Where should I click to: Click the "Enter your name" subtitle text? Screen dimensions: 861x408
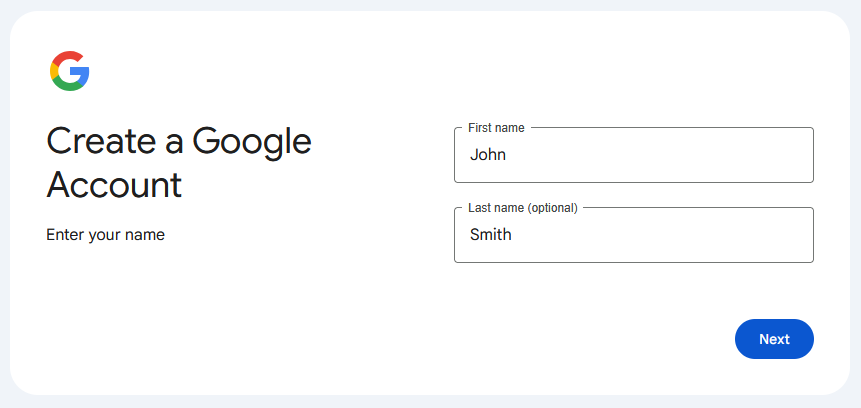(x=105, y=235)
